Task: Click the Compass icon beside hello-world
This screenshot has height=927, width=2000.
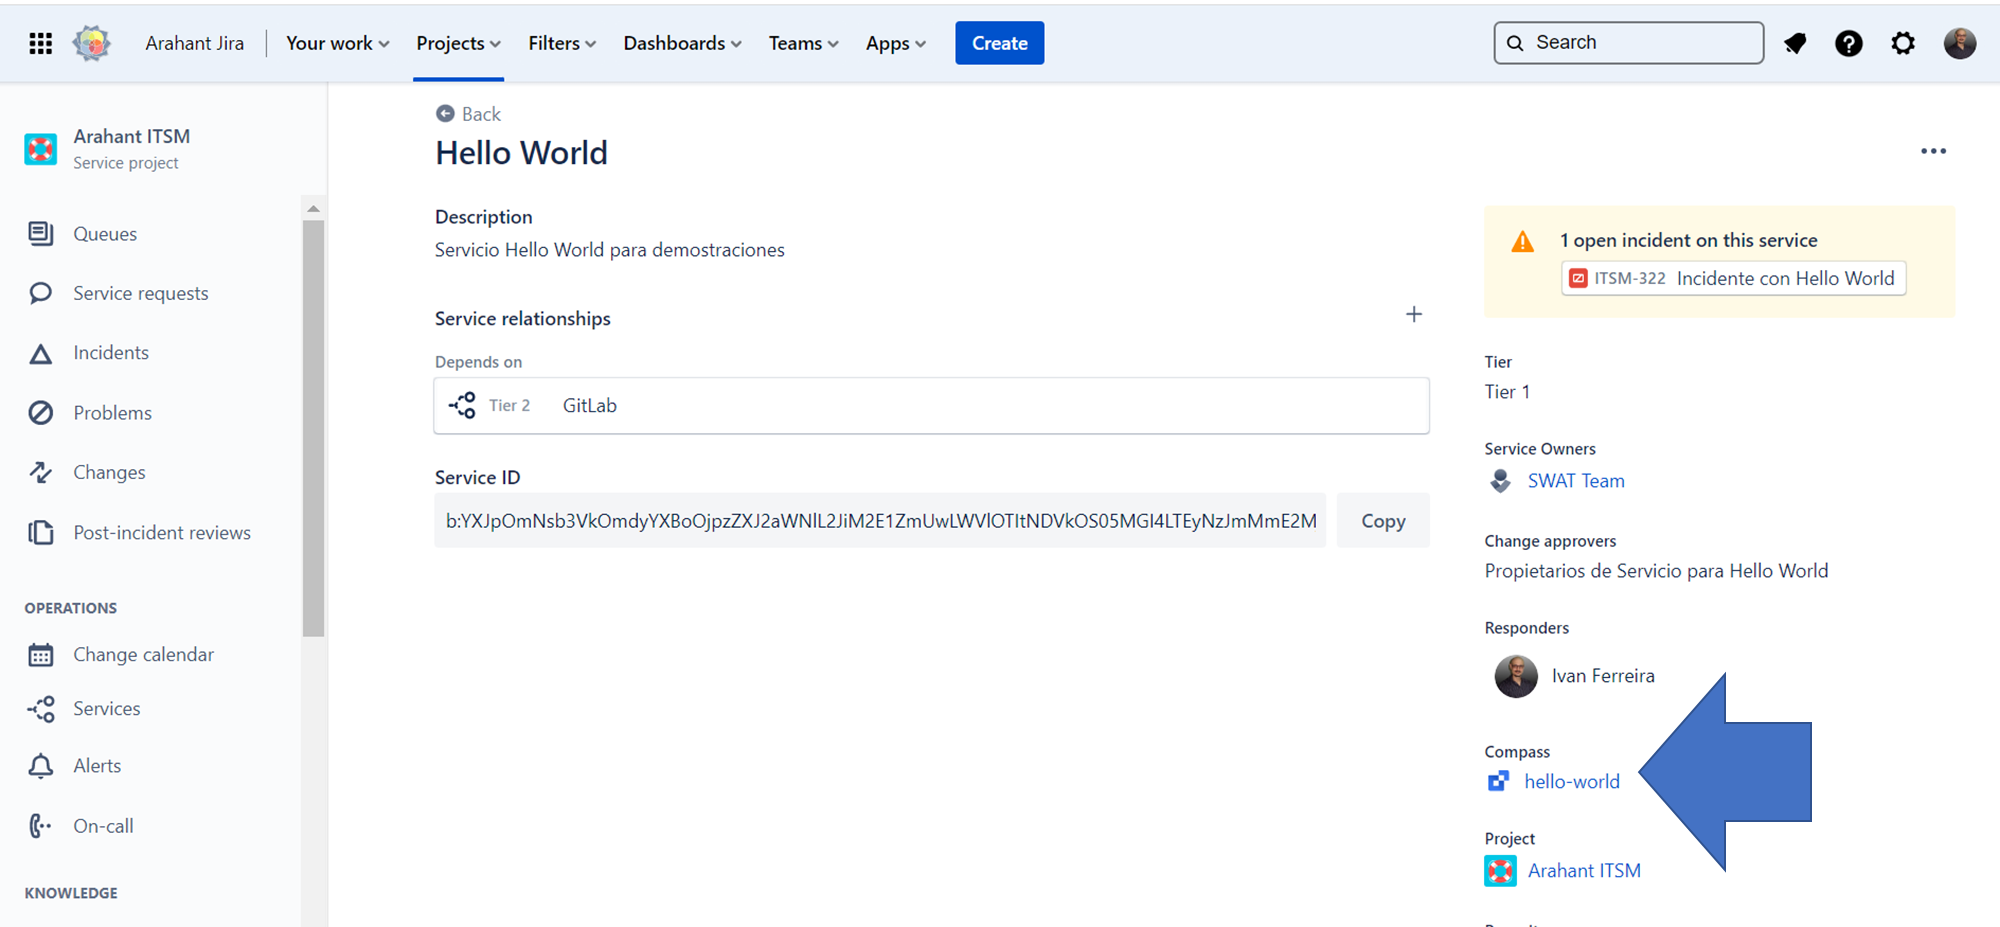Action: tap(1498, 781)
